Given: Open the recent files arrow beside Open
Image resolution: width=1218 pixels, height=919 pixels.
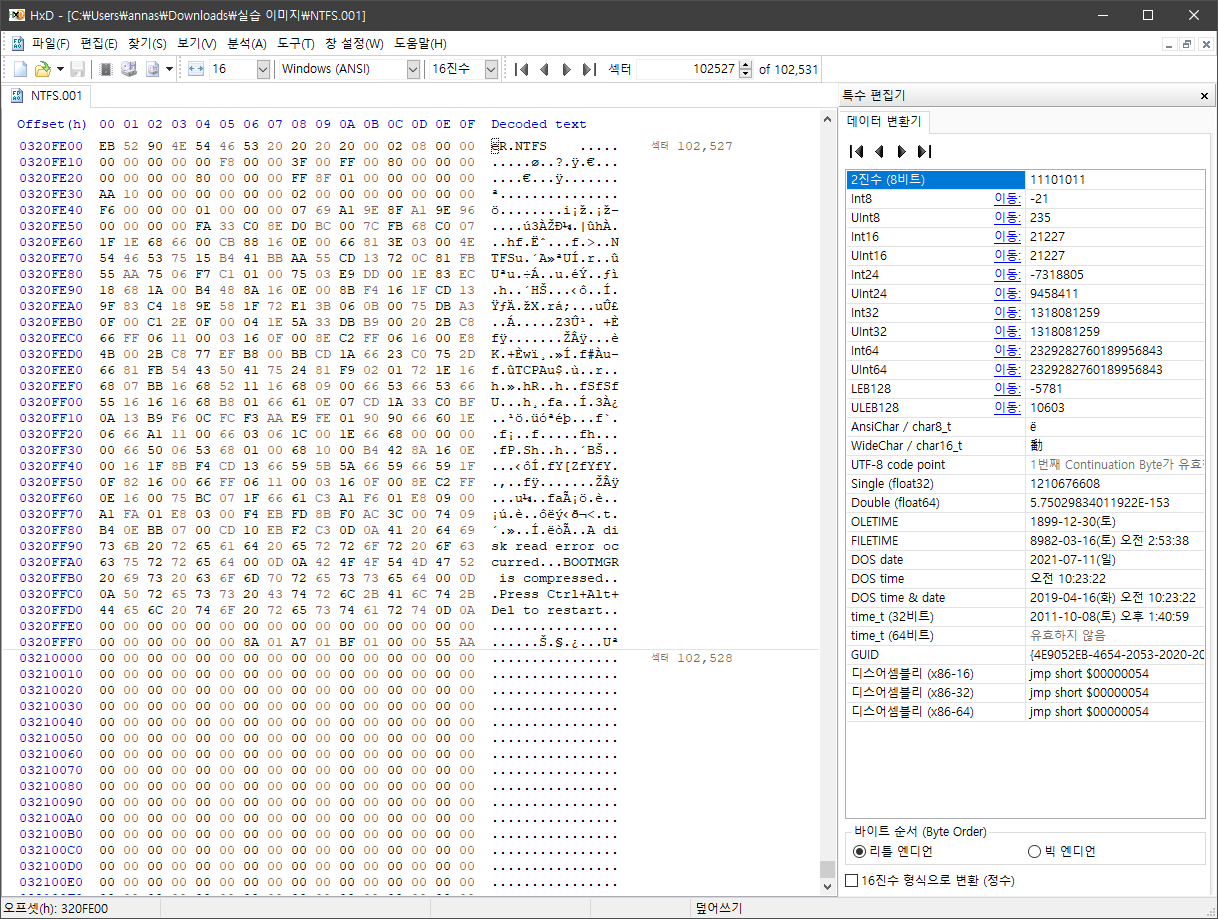Looking at the screenshot, I should [60, 69].
